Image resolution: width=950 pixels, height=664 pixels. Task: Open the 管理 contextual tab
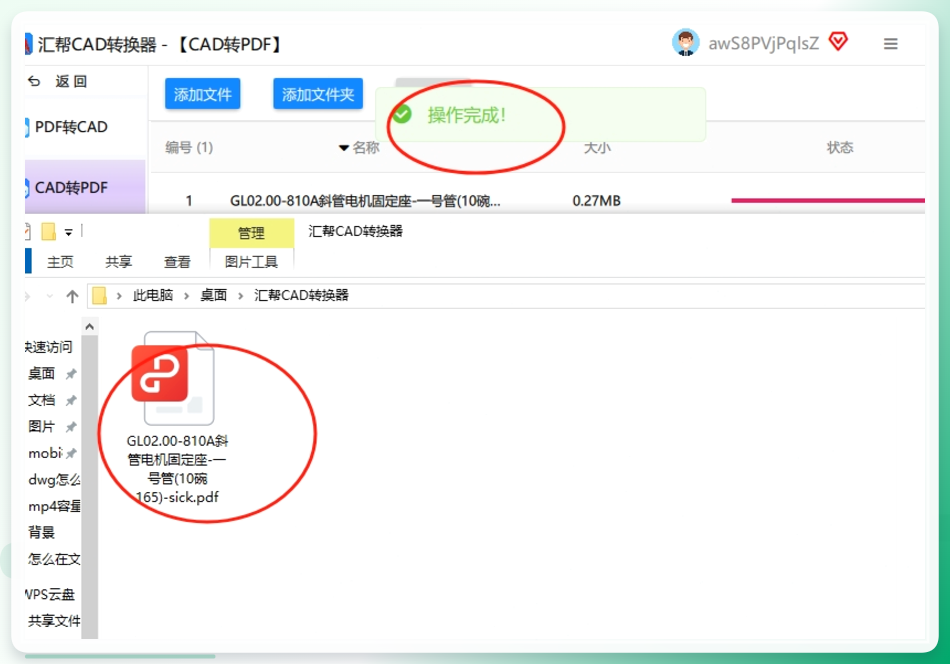[251, 233]
